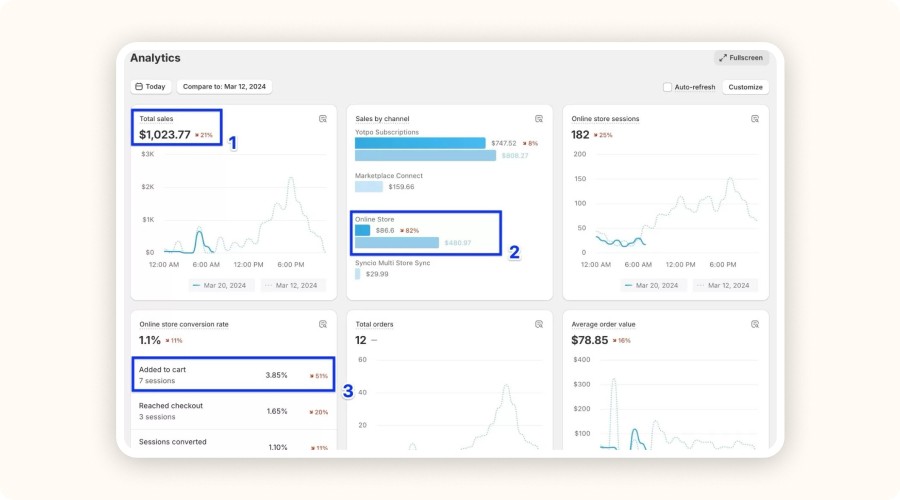
Task: Toggle Mar 20, 2024 legend in sessions chart
Action: pos(652,285)
